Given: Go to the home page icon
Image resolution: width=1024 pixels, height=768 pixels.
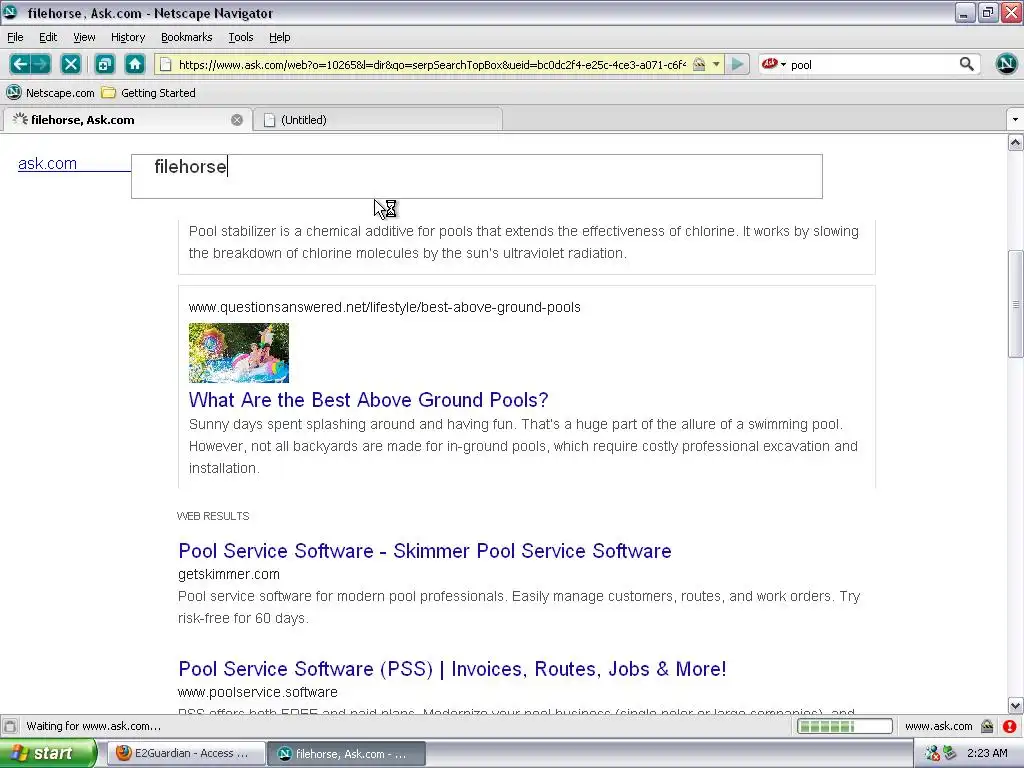Looking at the screenshot, I should (135, 64).
